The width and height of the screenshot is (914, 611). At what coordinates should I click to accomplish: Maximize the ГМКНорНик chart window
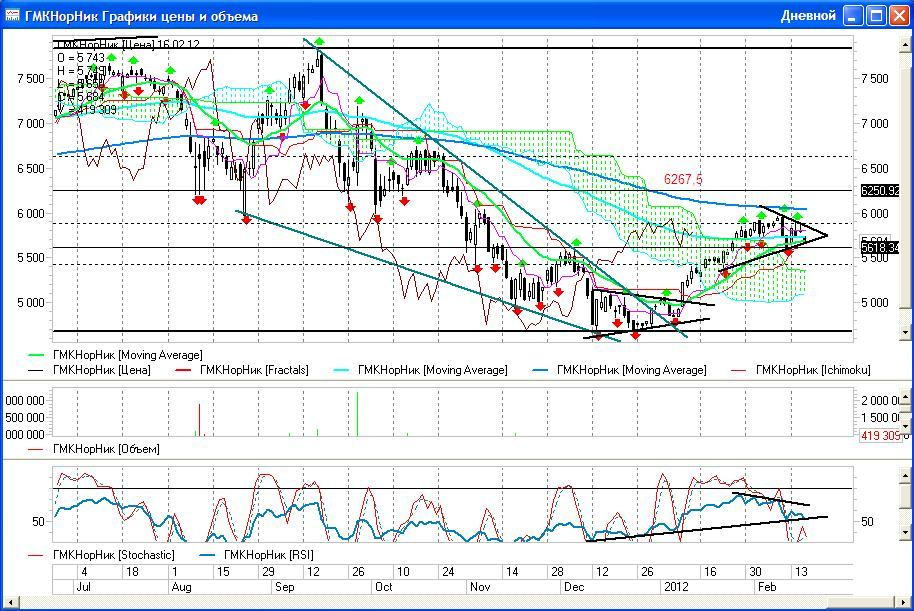pos(876,16)
